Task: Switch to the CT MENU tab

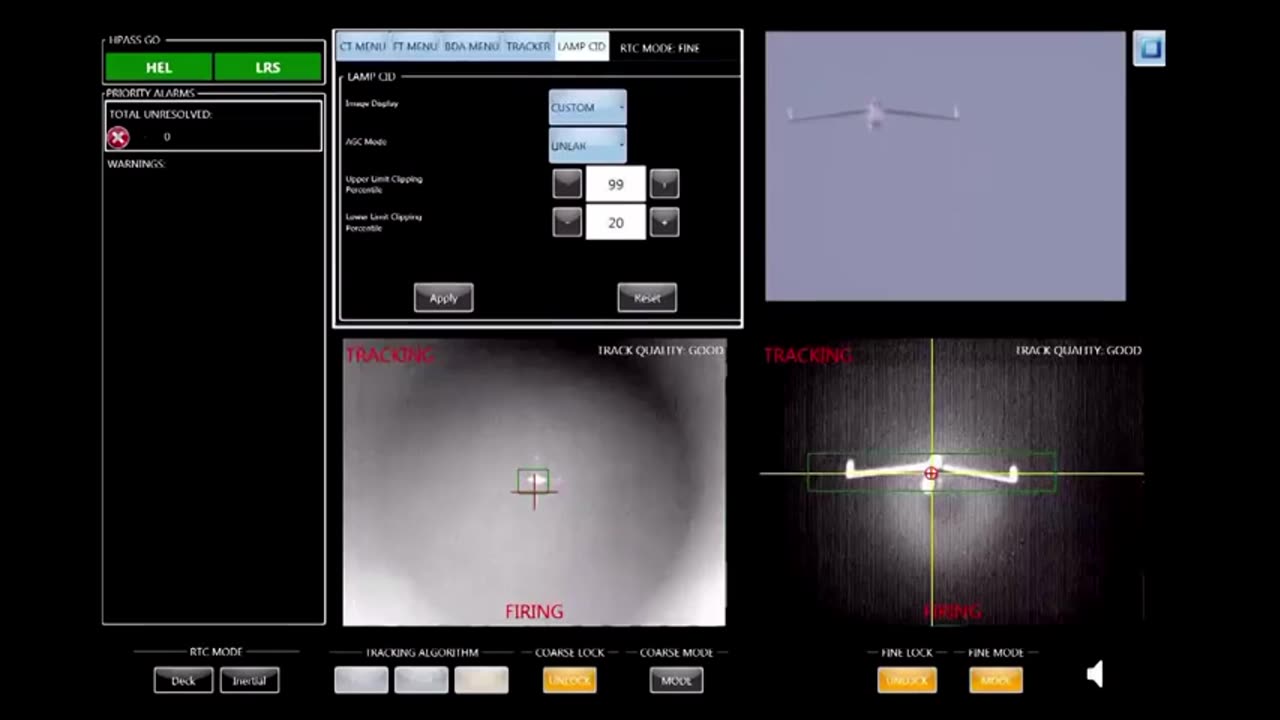Action: 362,47
